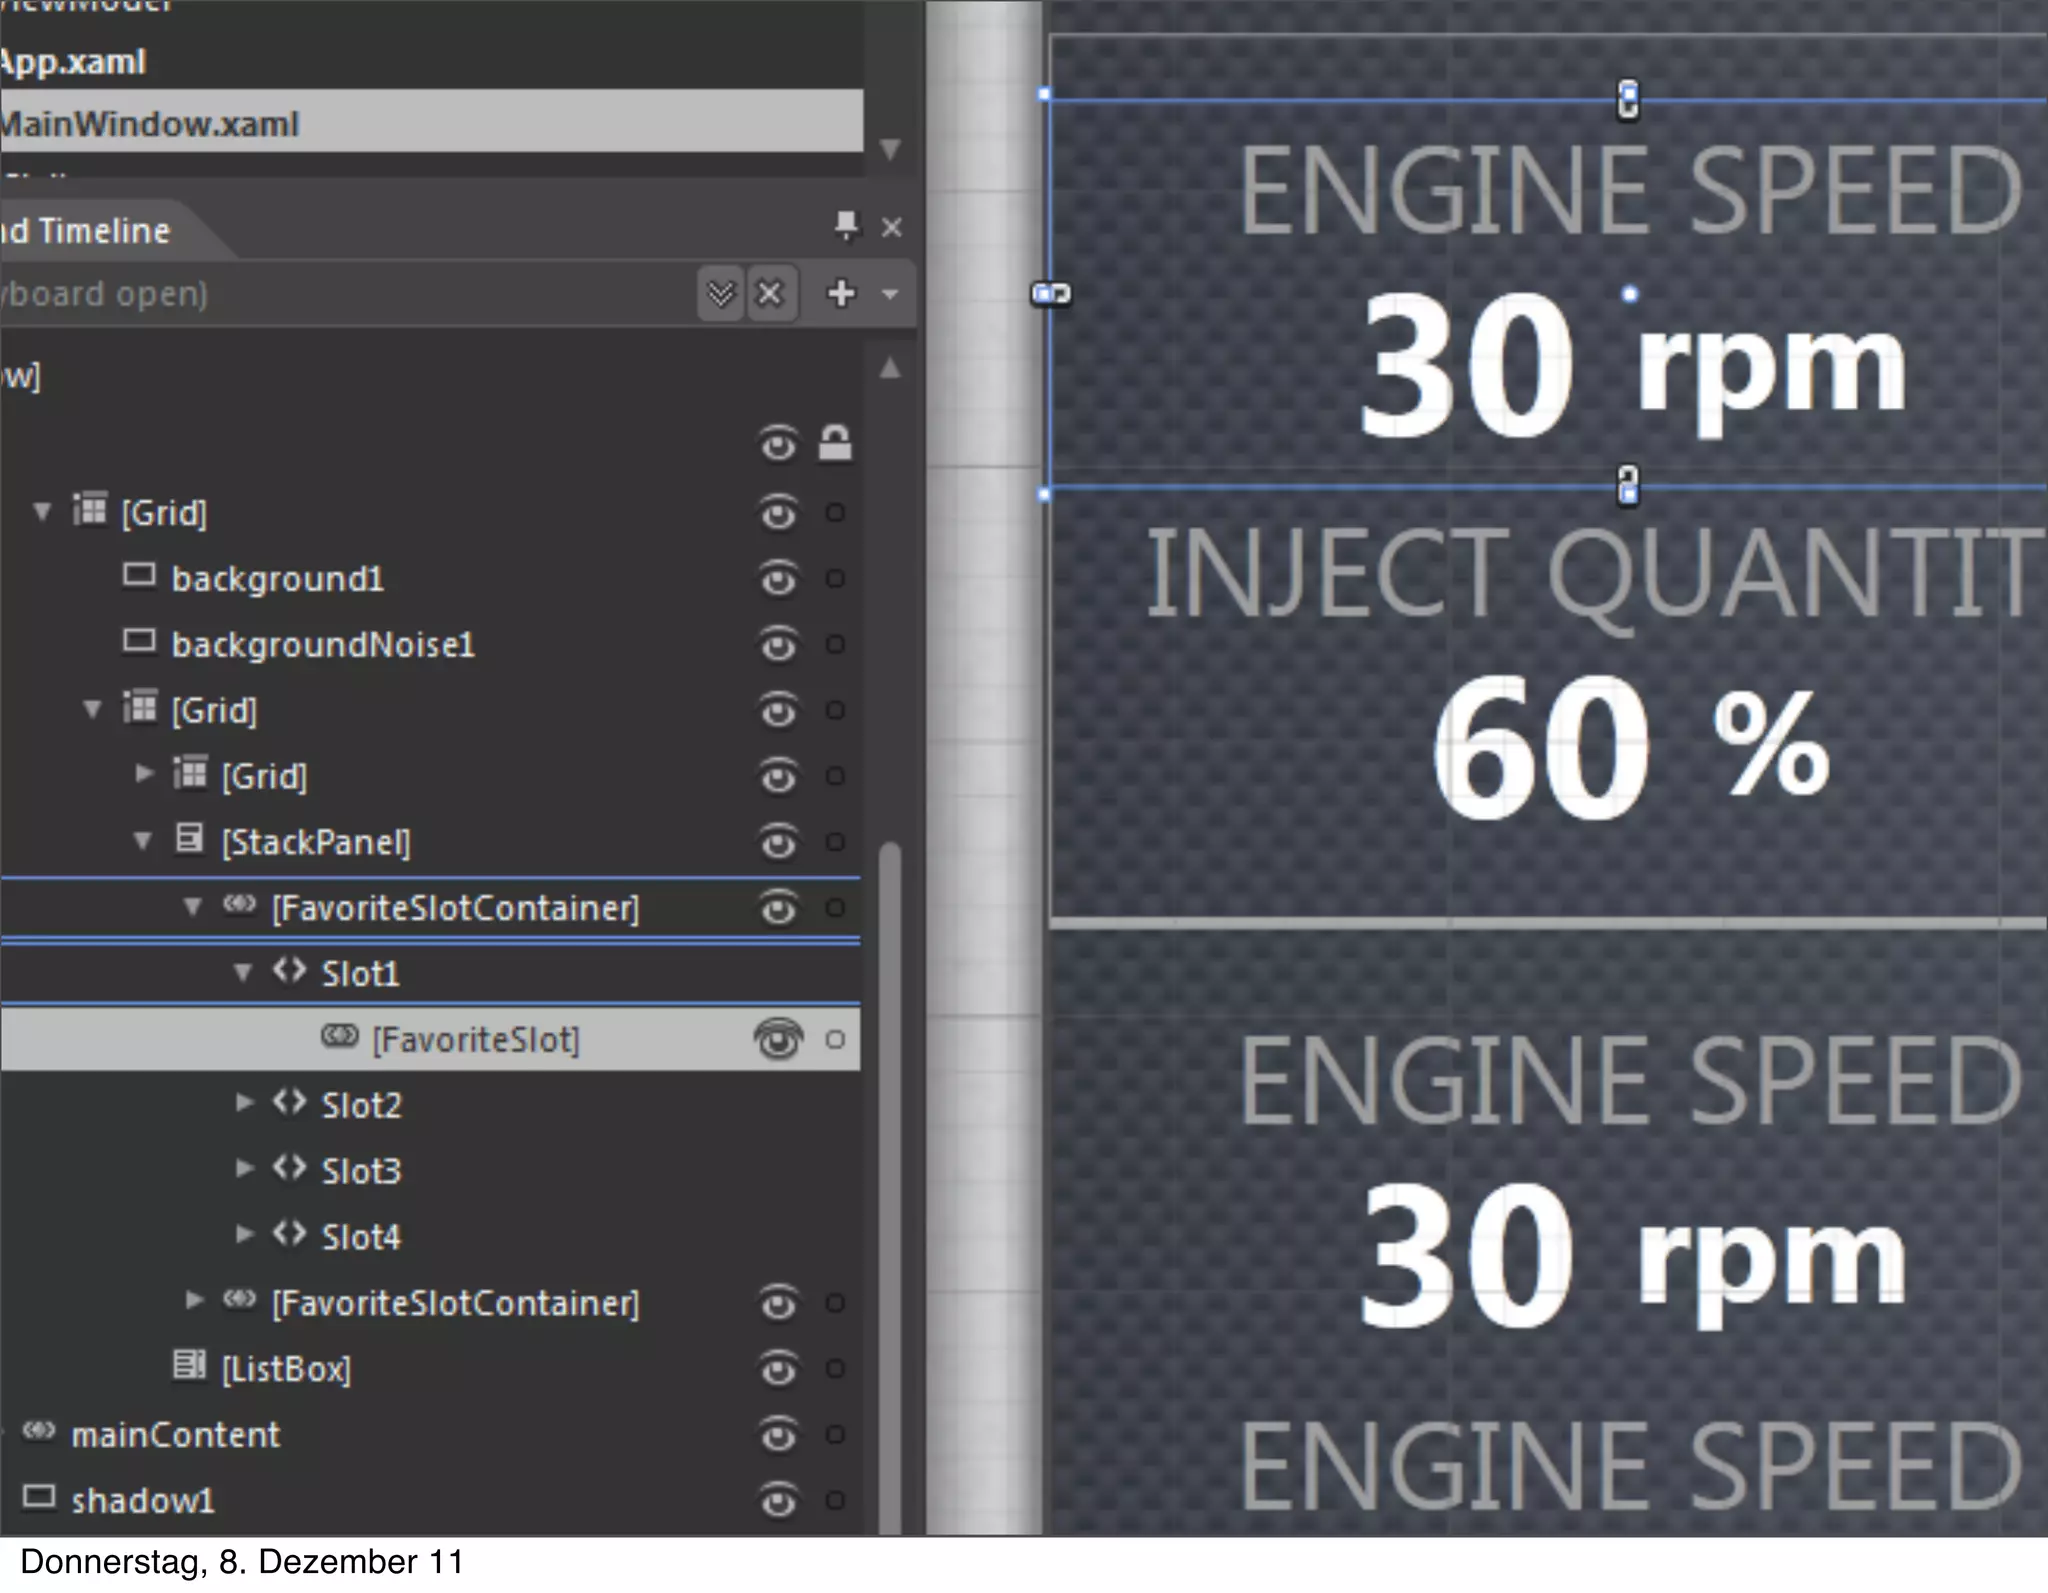Open MainWindow.xaml in the file list

pyautogui.click(x=150, y=124)
